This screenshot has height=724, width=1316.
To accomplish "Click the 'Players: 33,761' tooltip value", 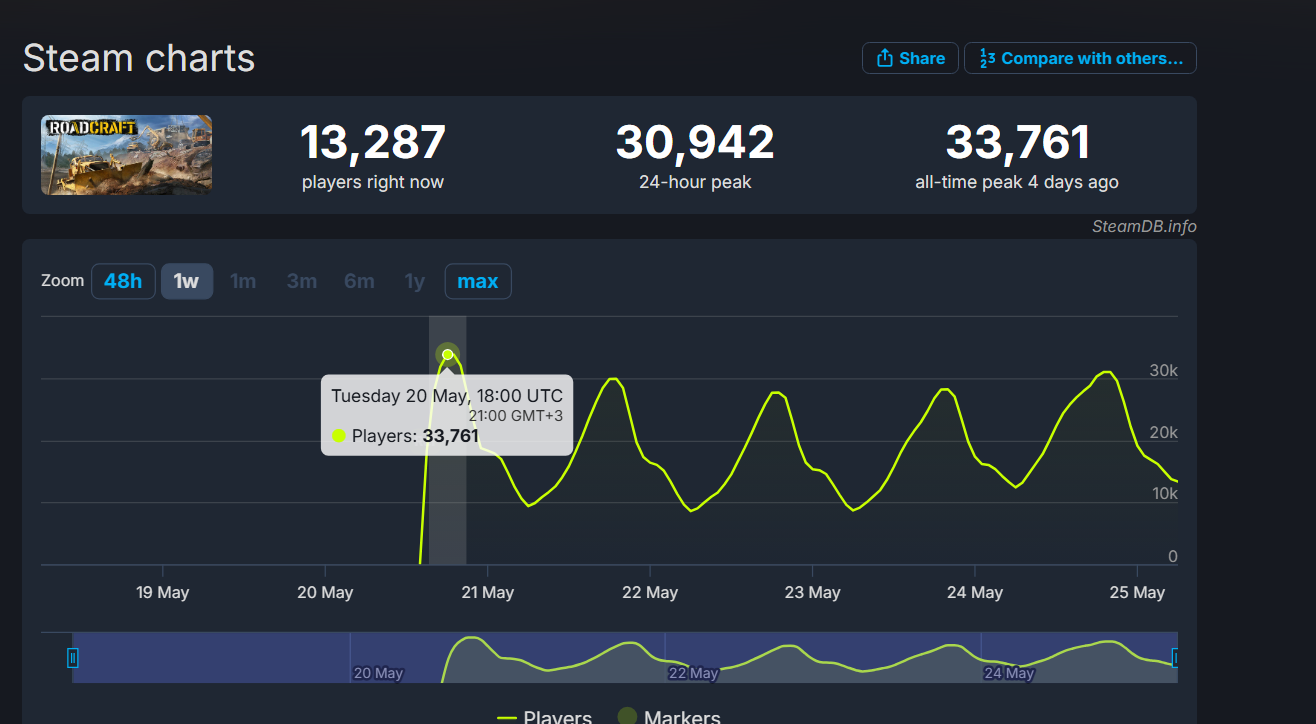I will click(x=405, y=436).
